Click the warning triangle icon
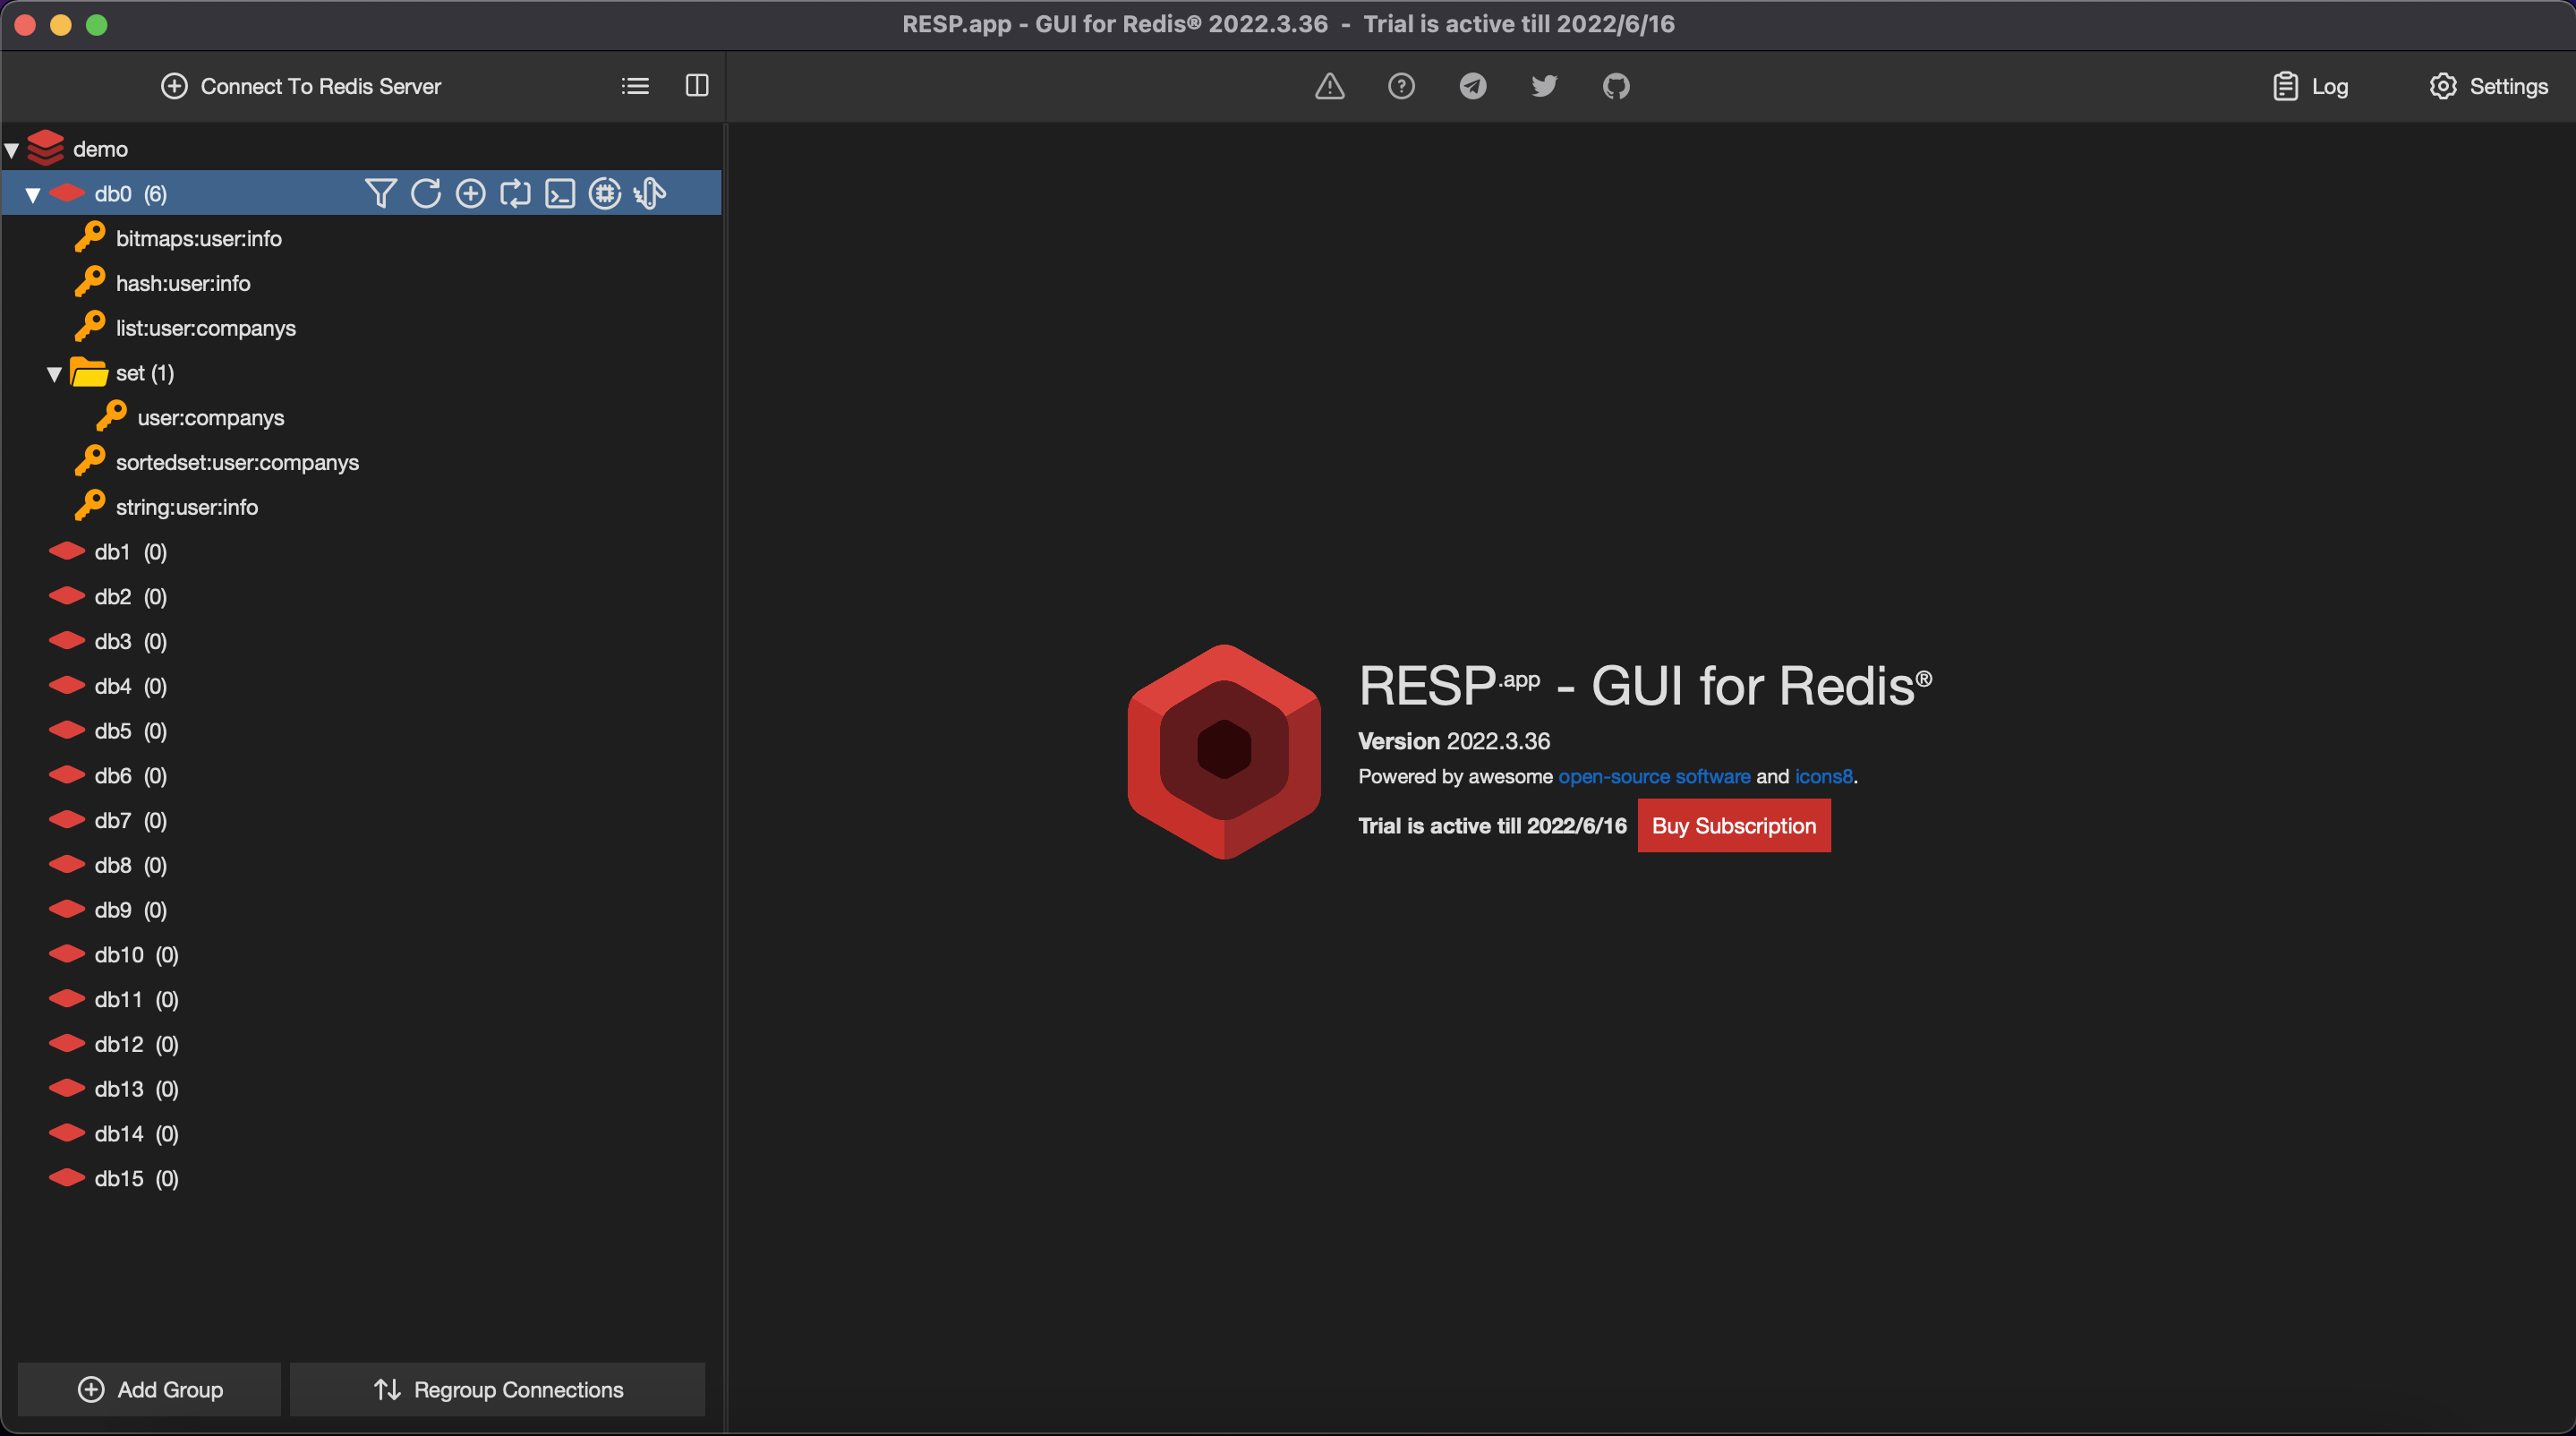Image resolution: width=2576 pixels, height=1436 pixels. (1329, 86)
